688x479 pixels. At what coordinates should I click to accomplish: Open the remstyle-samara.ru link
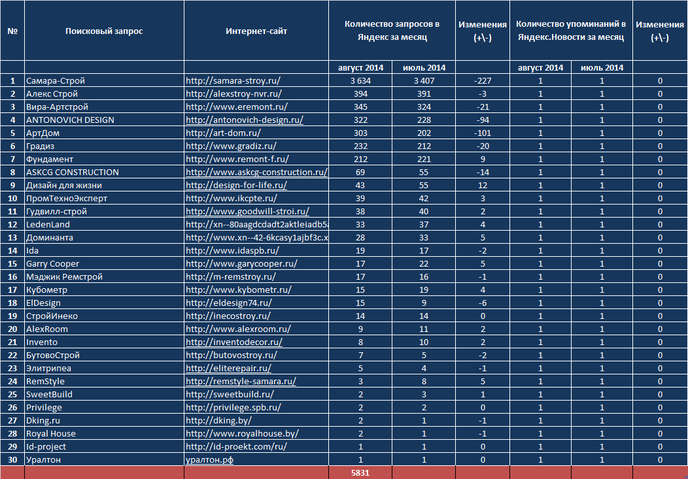[241, 381]
